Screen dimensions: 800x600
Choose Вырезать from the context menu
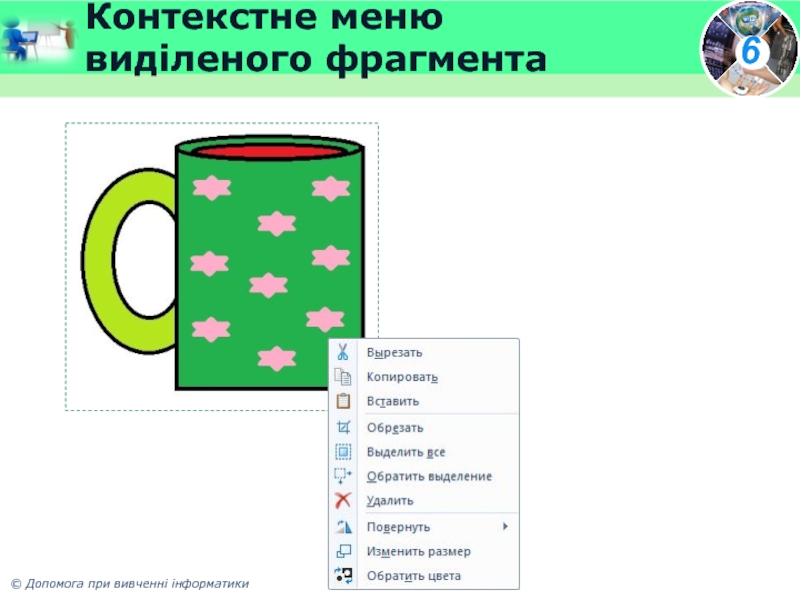[x=423, y=352]
